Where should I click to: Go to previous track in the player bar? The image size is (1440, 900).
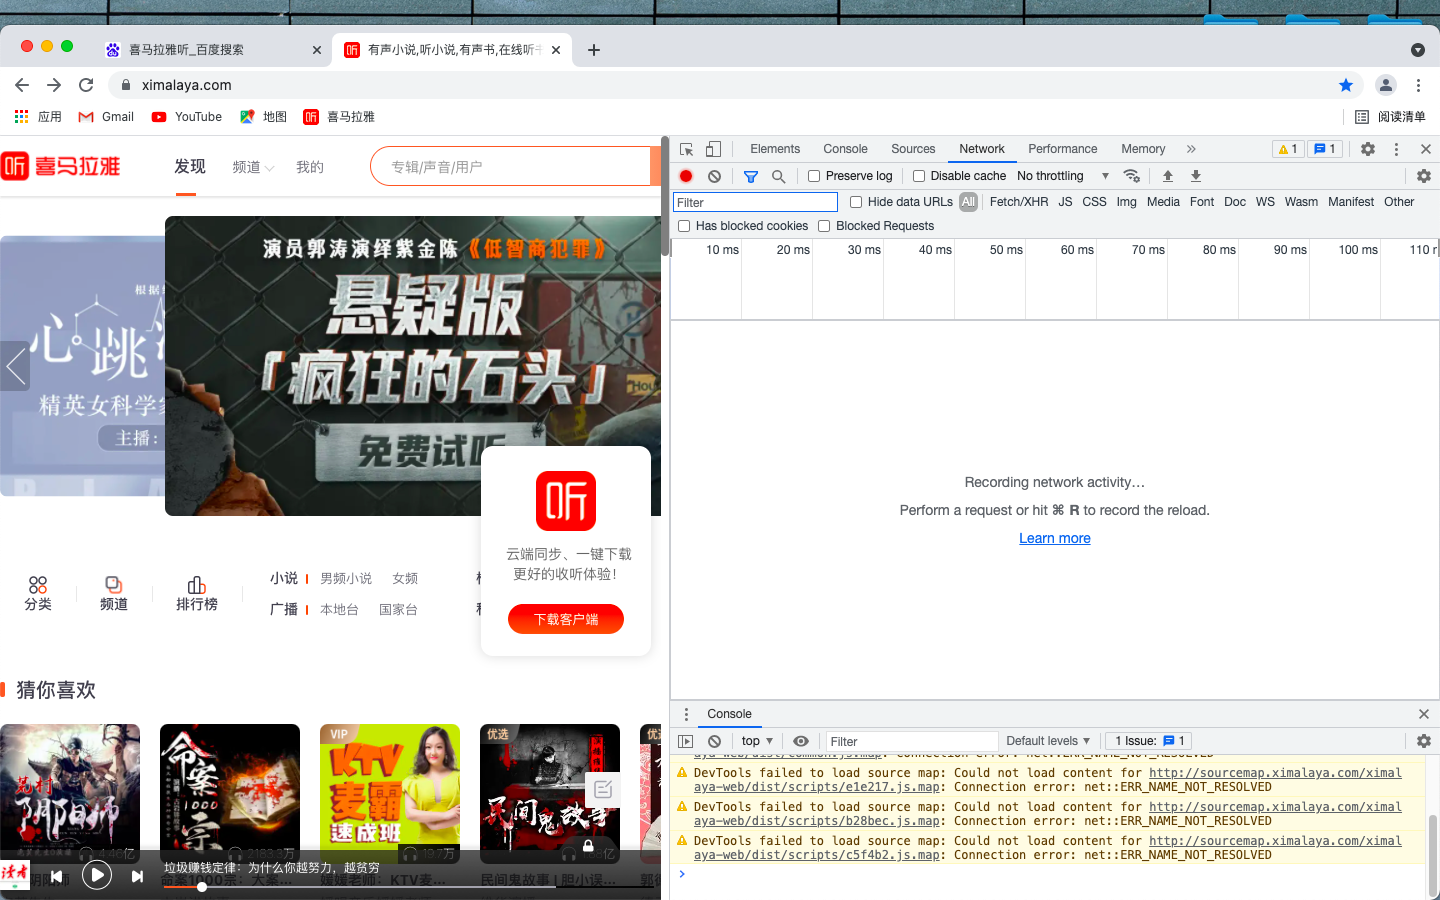click(57, 876)
